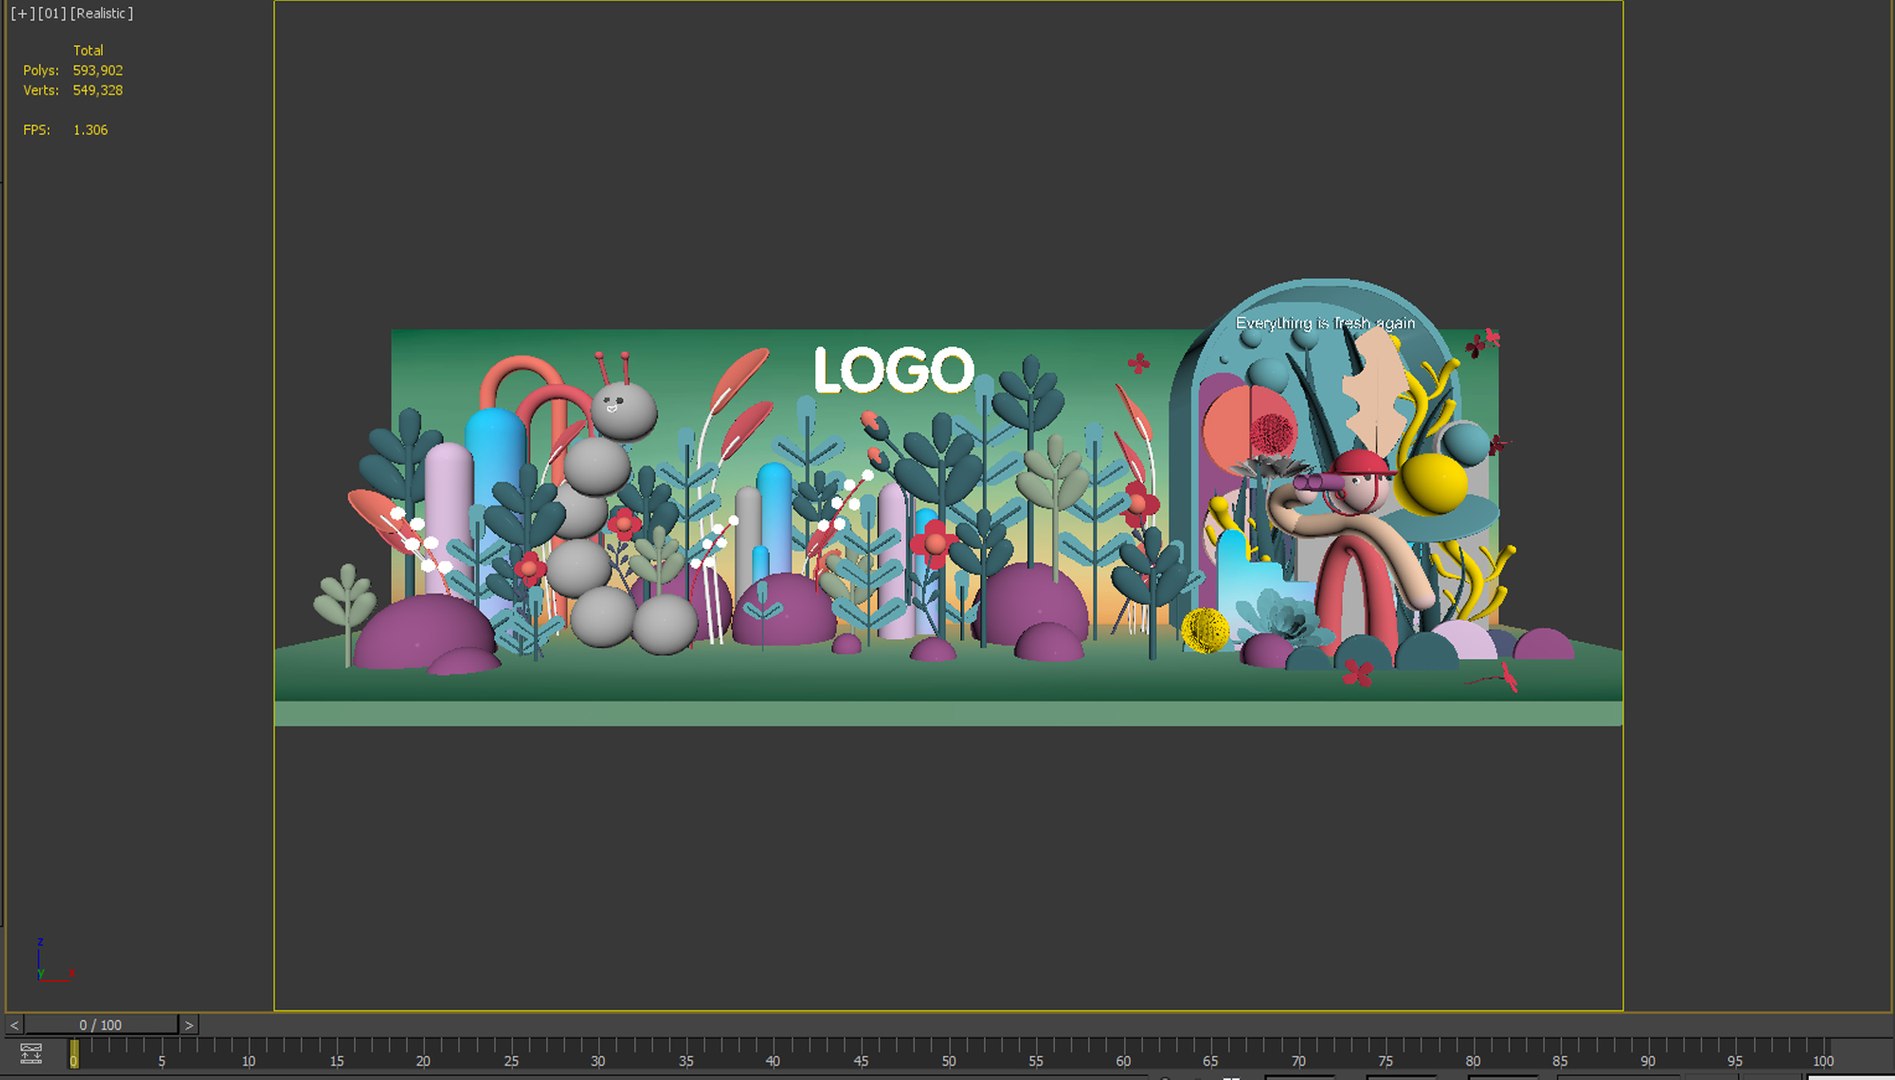Jump to frame 95 on the track bar

tap(1736, 1061)
